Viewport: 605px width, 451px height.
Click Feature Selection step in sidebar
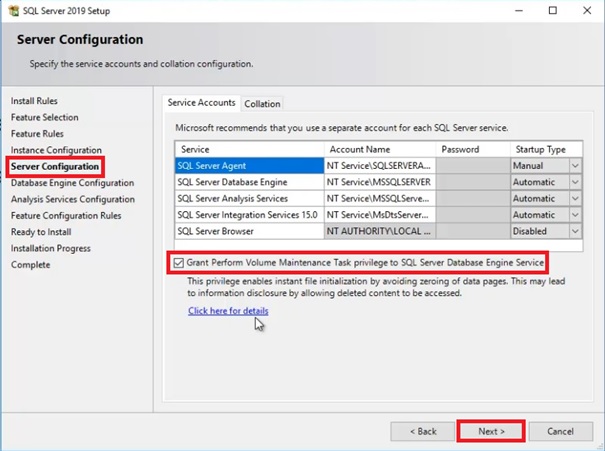coord(44,117)
